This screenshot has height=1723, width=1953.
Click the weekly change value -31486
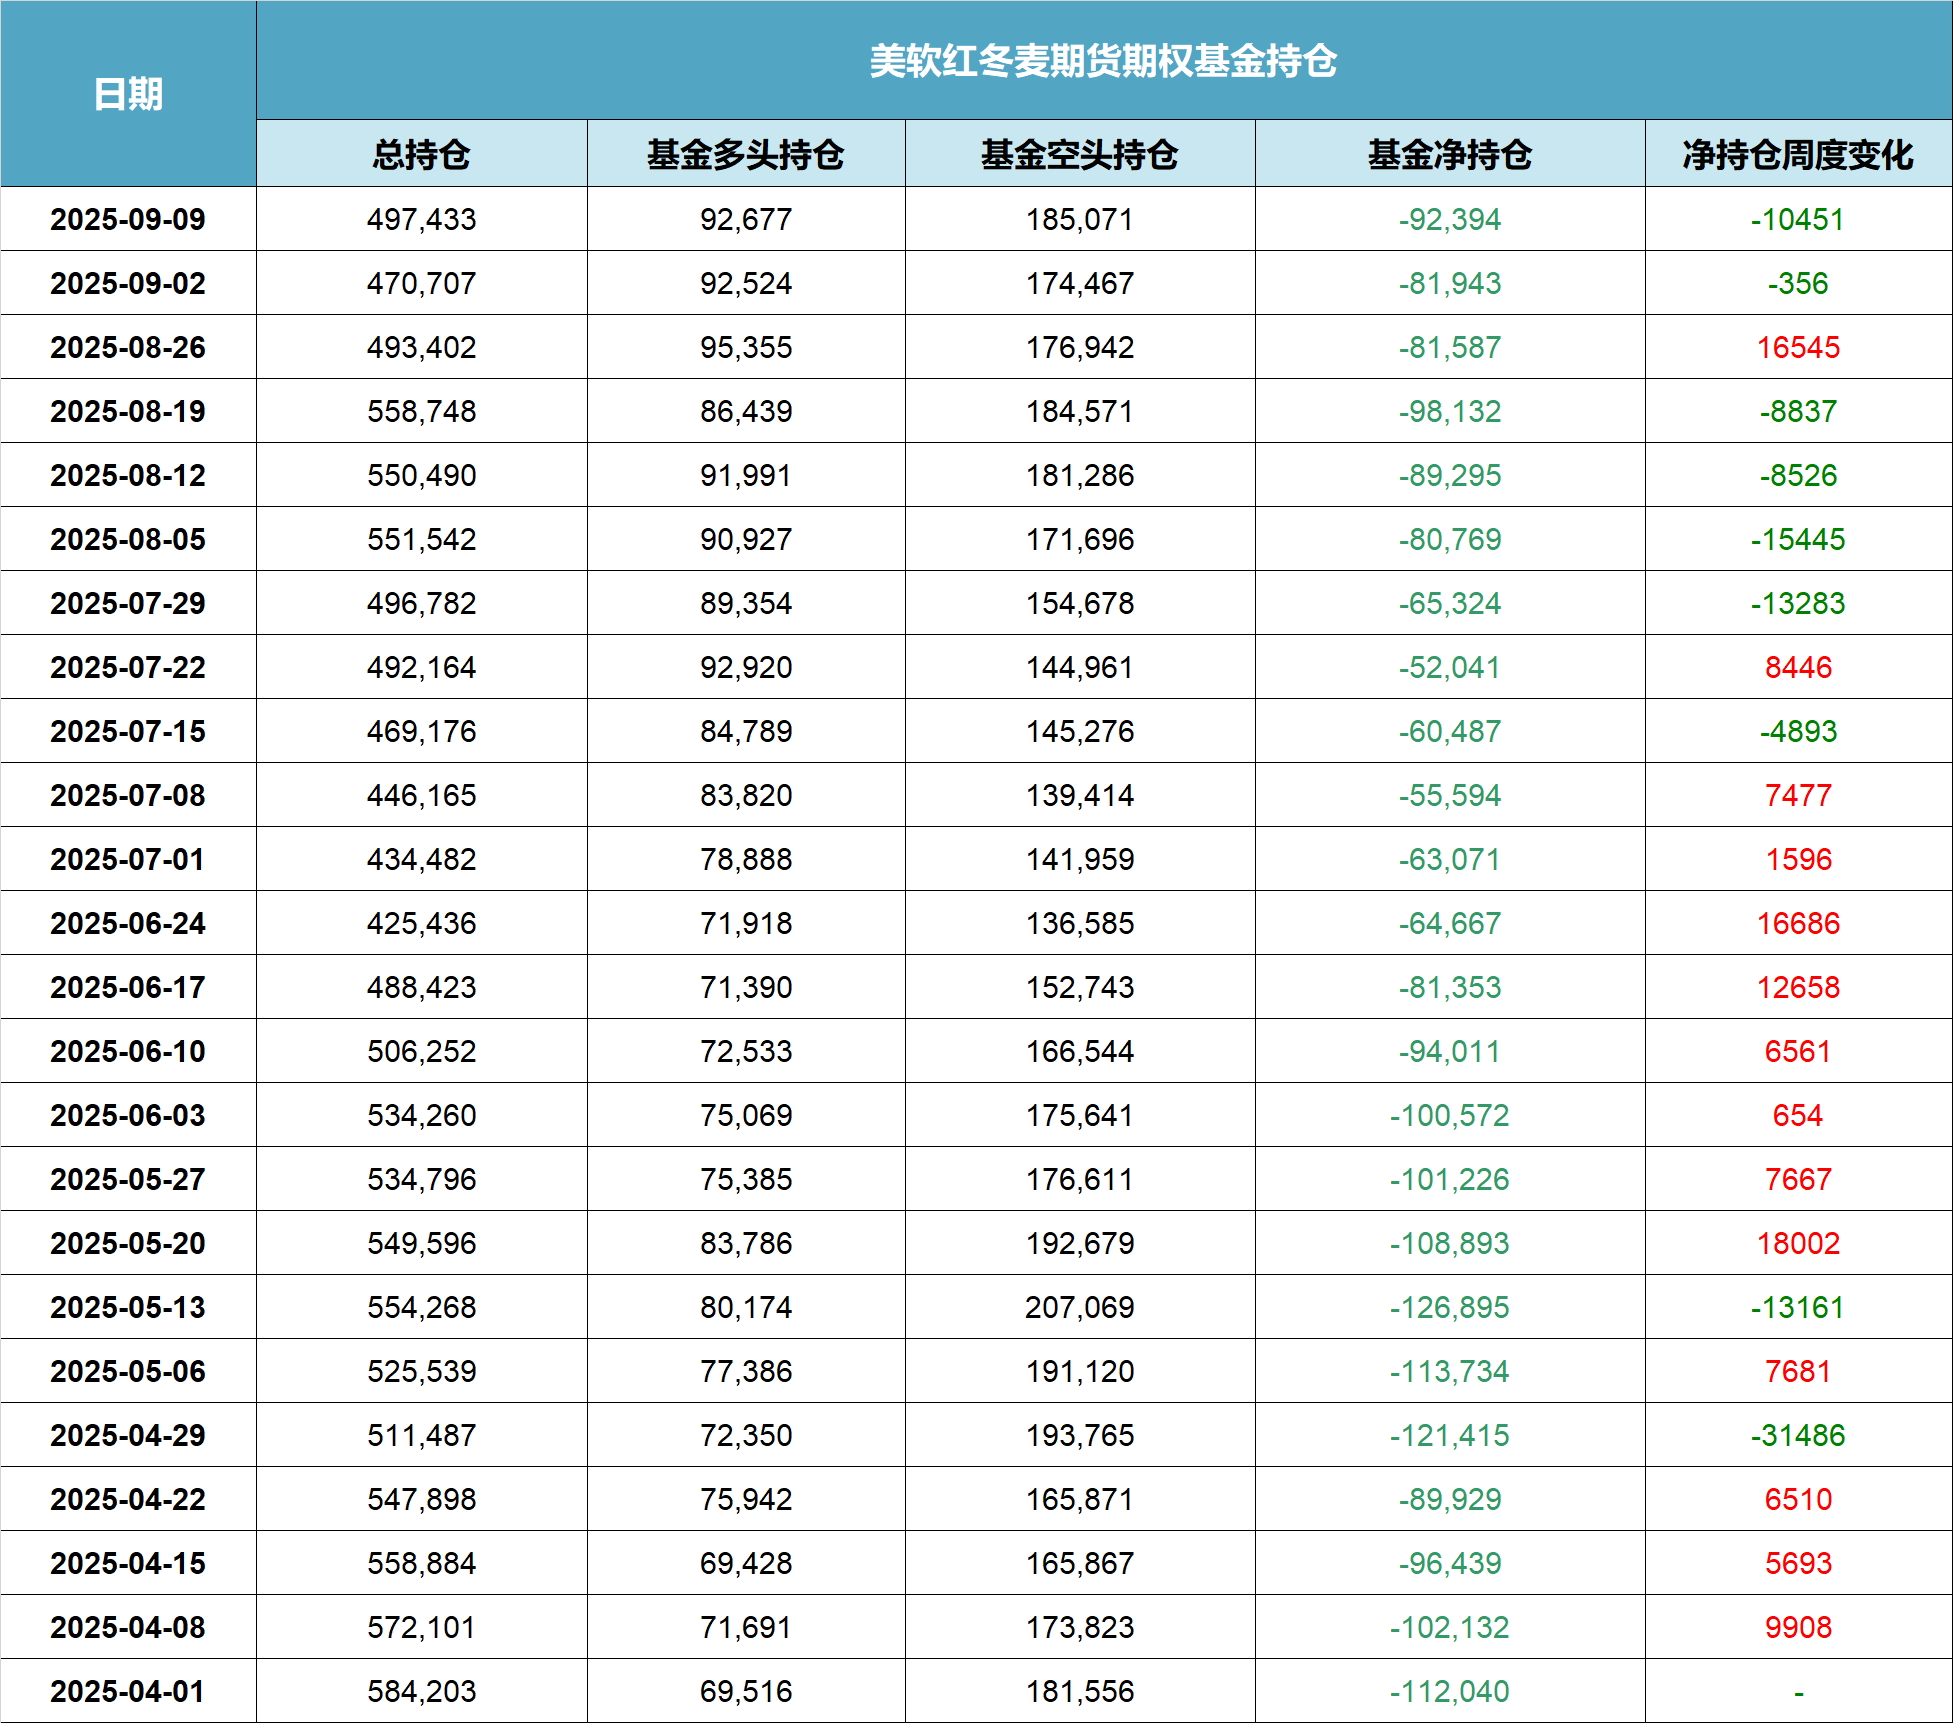(x=1797, y=1435)
